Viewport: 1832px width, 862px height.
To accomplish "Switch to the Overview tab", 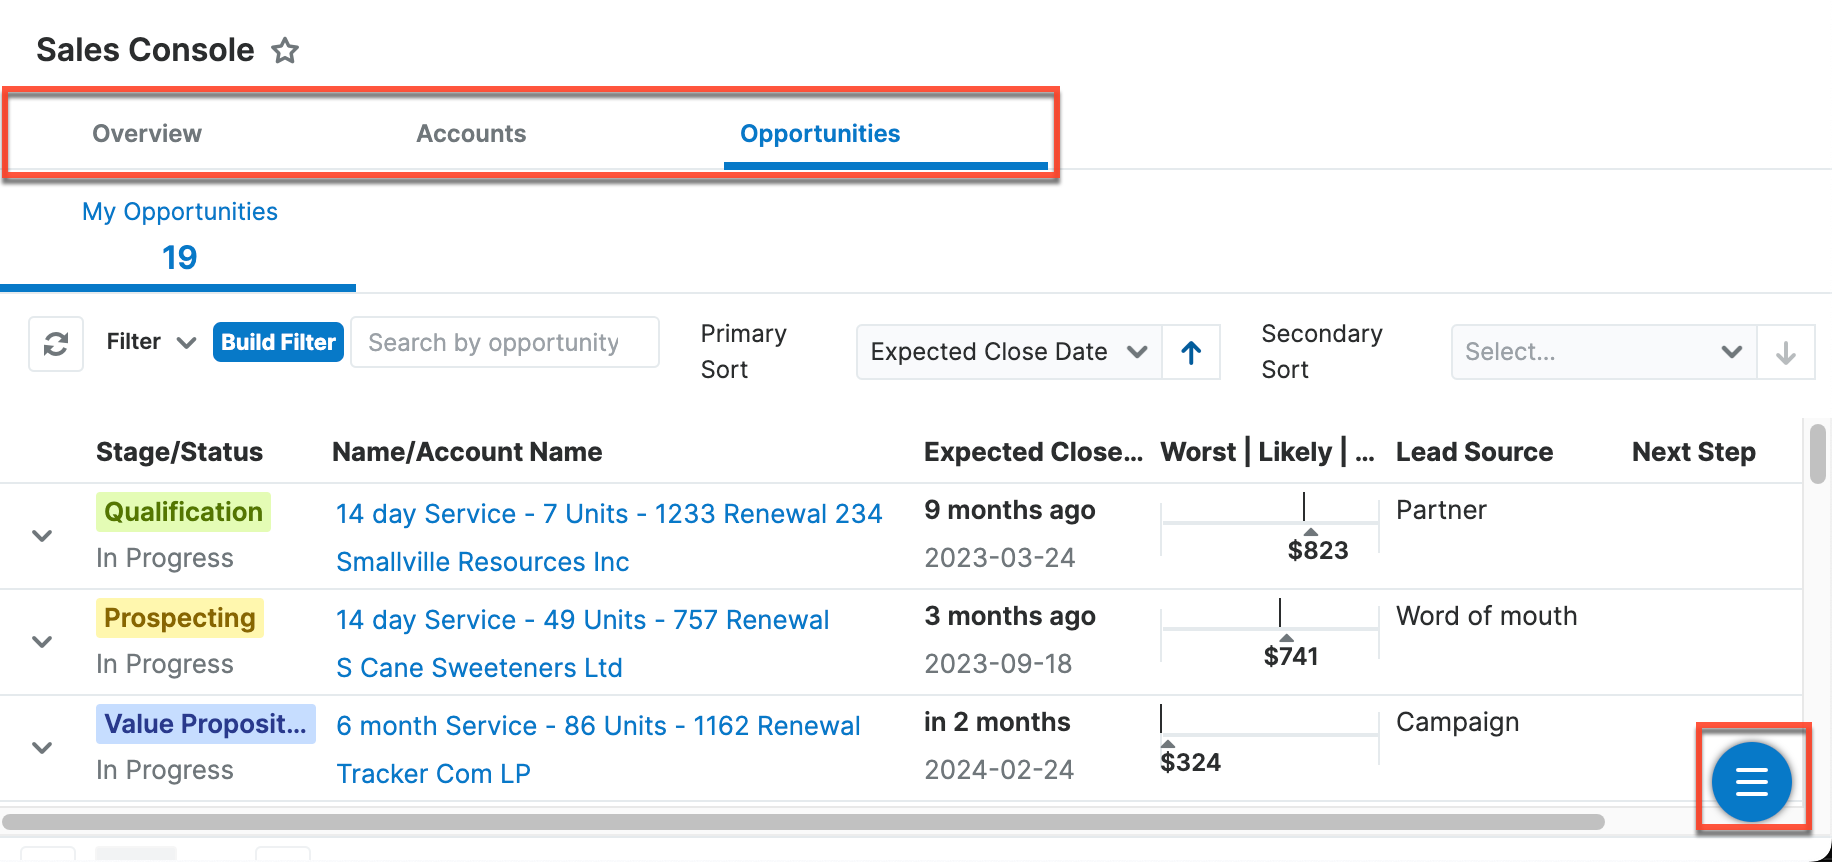I will tap(147, 133).
